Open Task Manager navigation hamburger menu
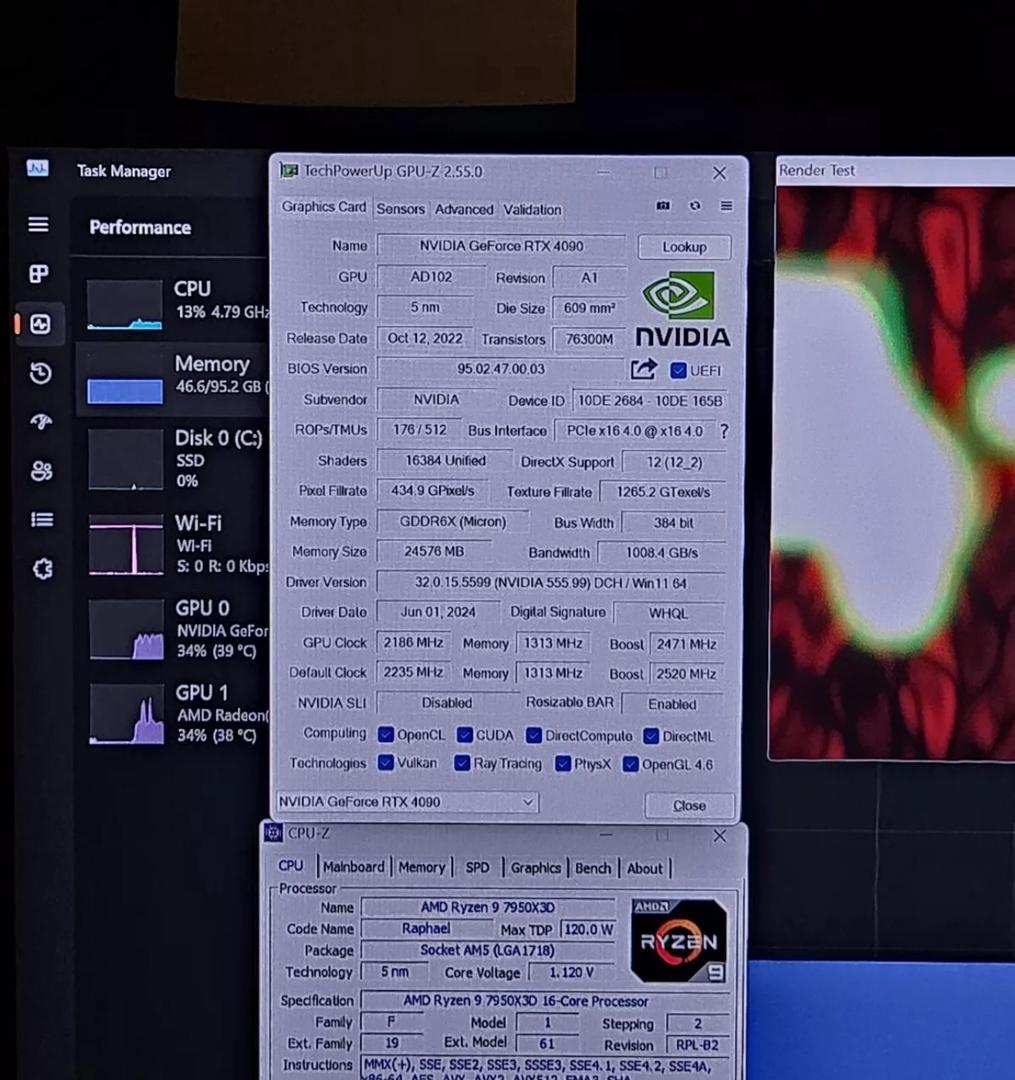Image resolution: width=1015 pixels, height=1080 pixels. pyautogui.click(x=39, y=225)
